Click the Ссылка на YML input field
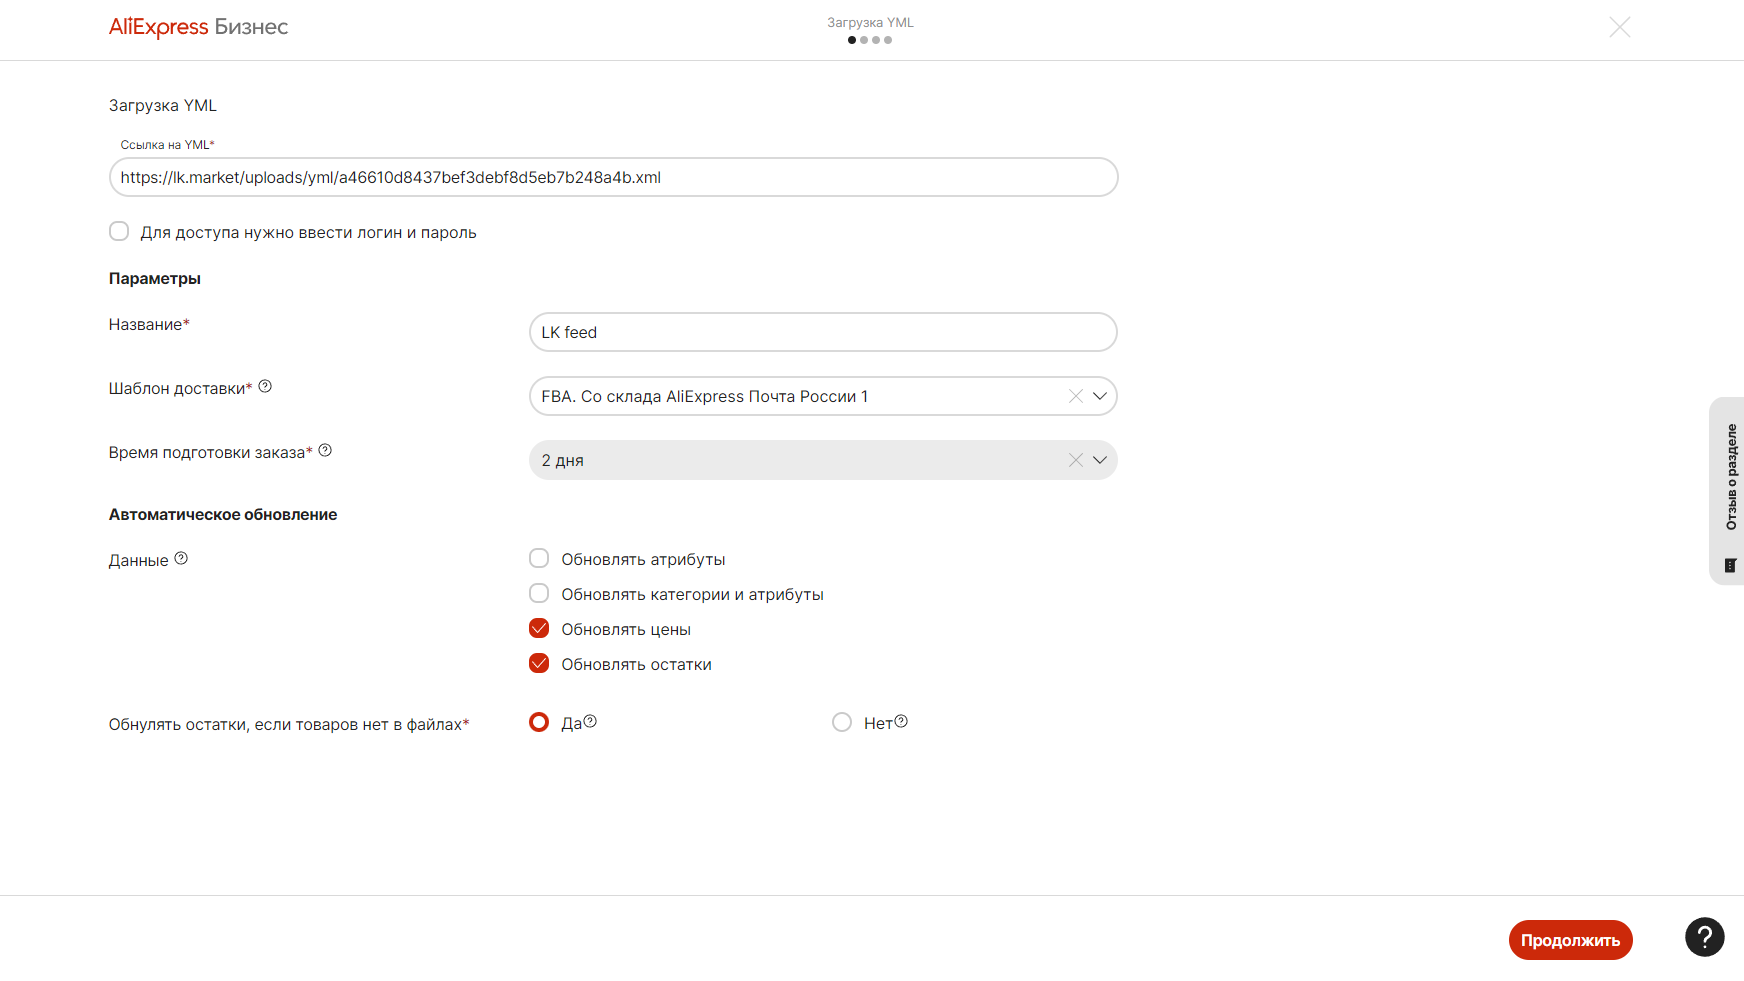The height and width of the screenshot is (981, 1744). [613, 177]
